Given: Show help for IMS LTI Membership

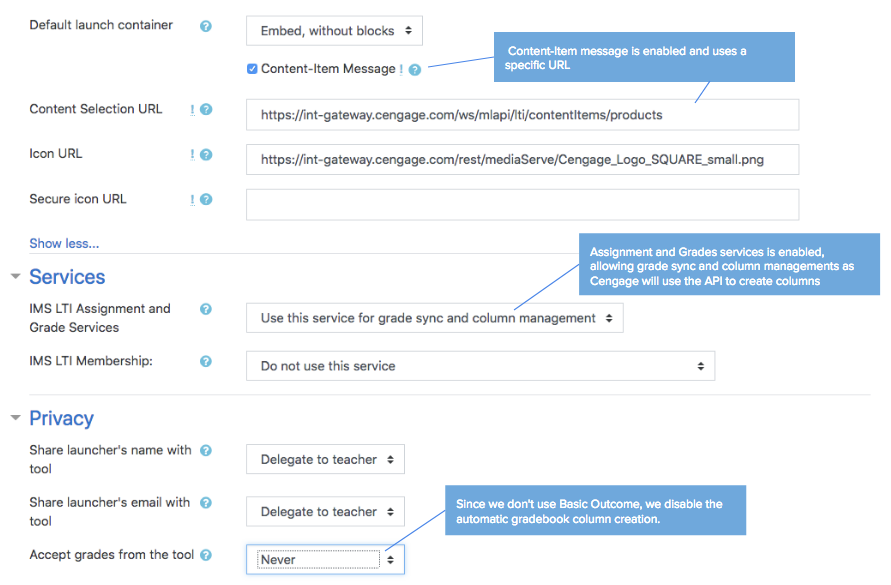Looking at the screenshot, I should pos(206,361).
